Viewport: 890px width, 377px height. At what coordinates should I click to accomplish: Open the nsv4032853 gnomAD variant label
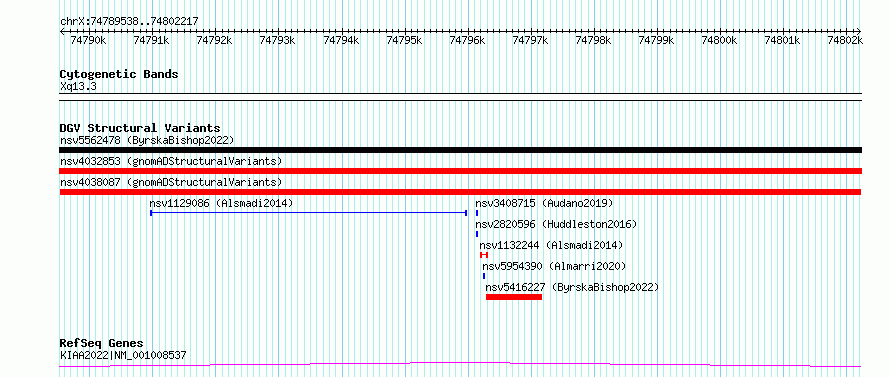[x=171, y=161]
